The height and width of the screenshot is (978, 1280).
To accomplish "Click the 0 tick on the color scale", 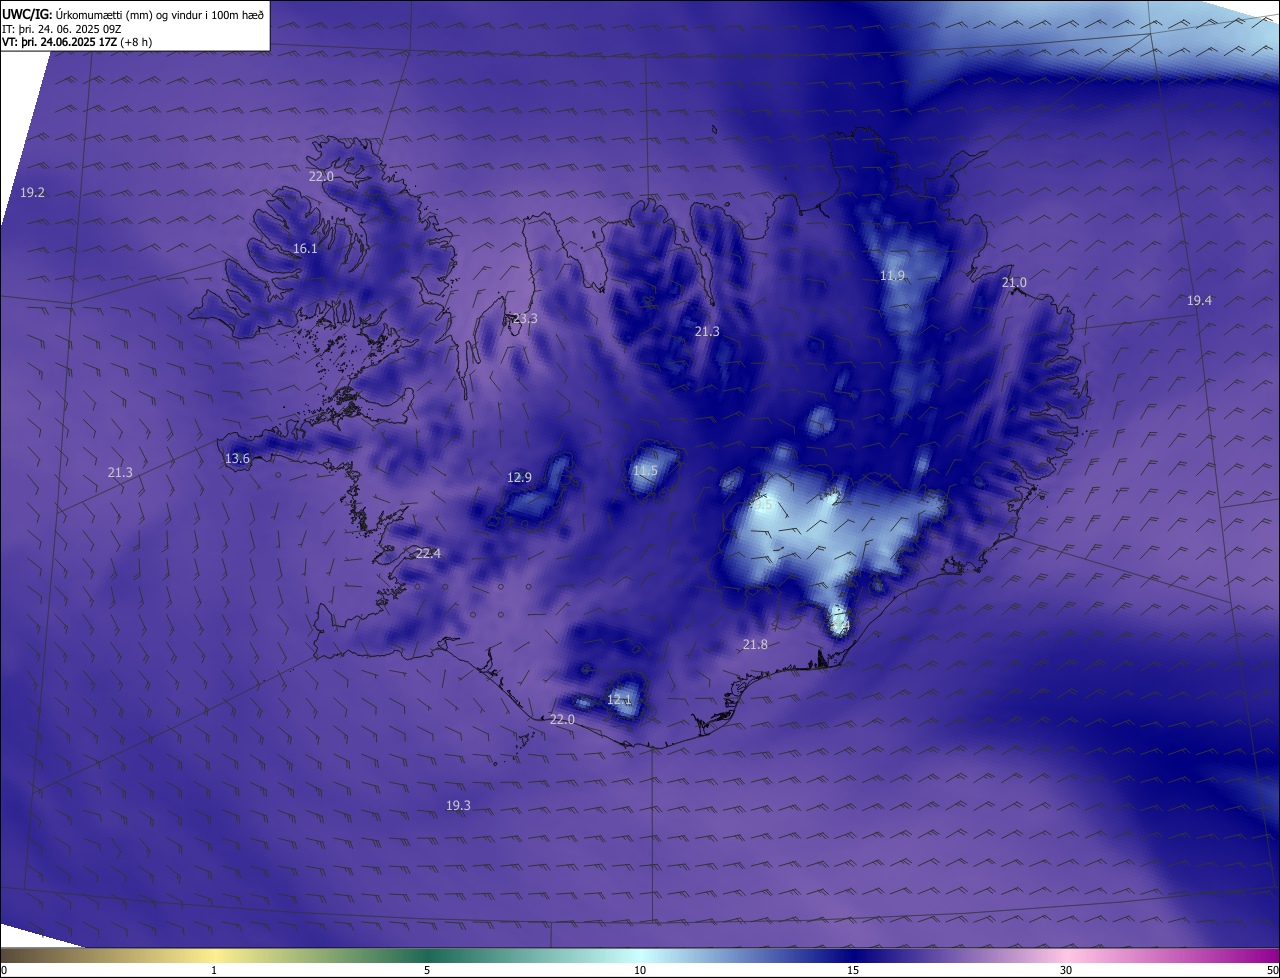I will pyautogui.click(x=4, y=971).
